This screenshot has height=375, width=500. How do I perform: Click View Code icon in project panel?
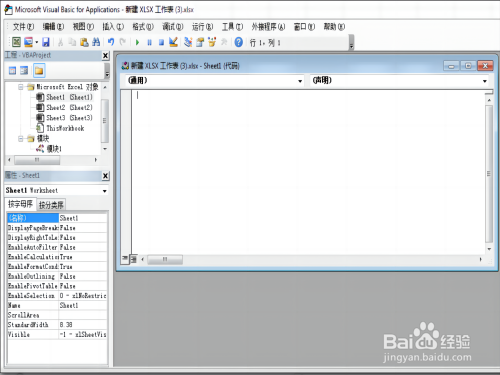(x=12, y=70)
